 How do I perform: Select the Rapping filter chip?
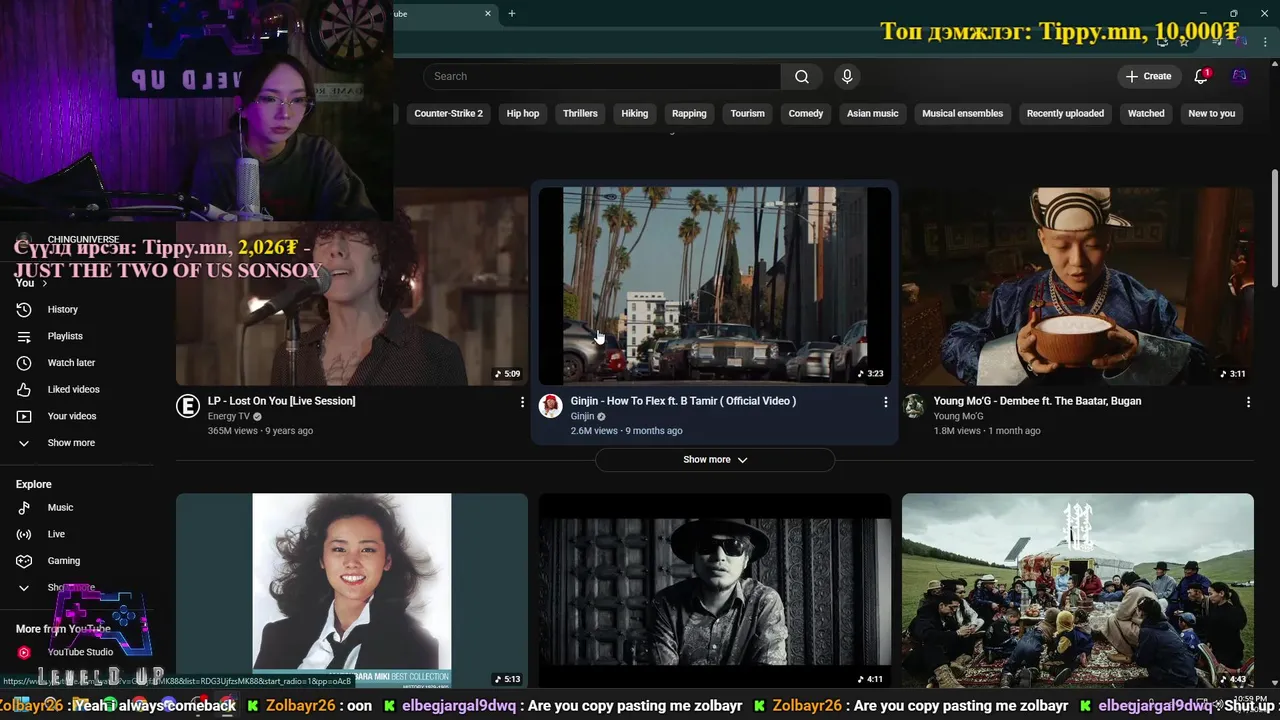pyautogui.click(x=689, y=113)
